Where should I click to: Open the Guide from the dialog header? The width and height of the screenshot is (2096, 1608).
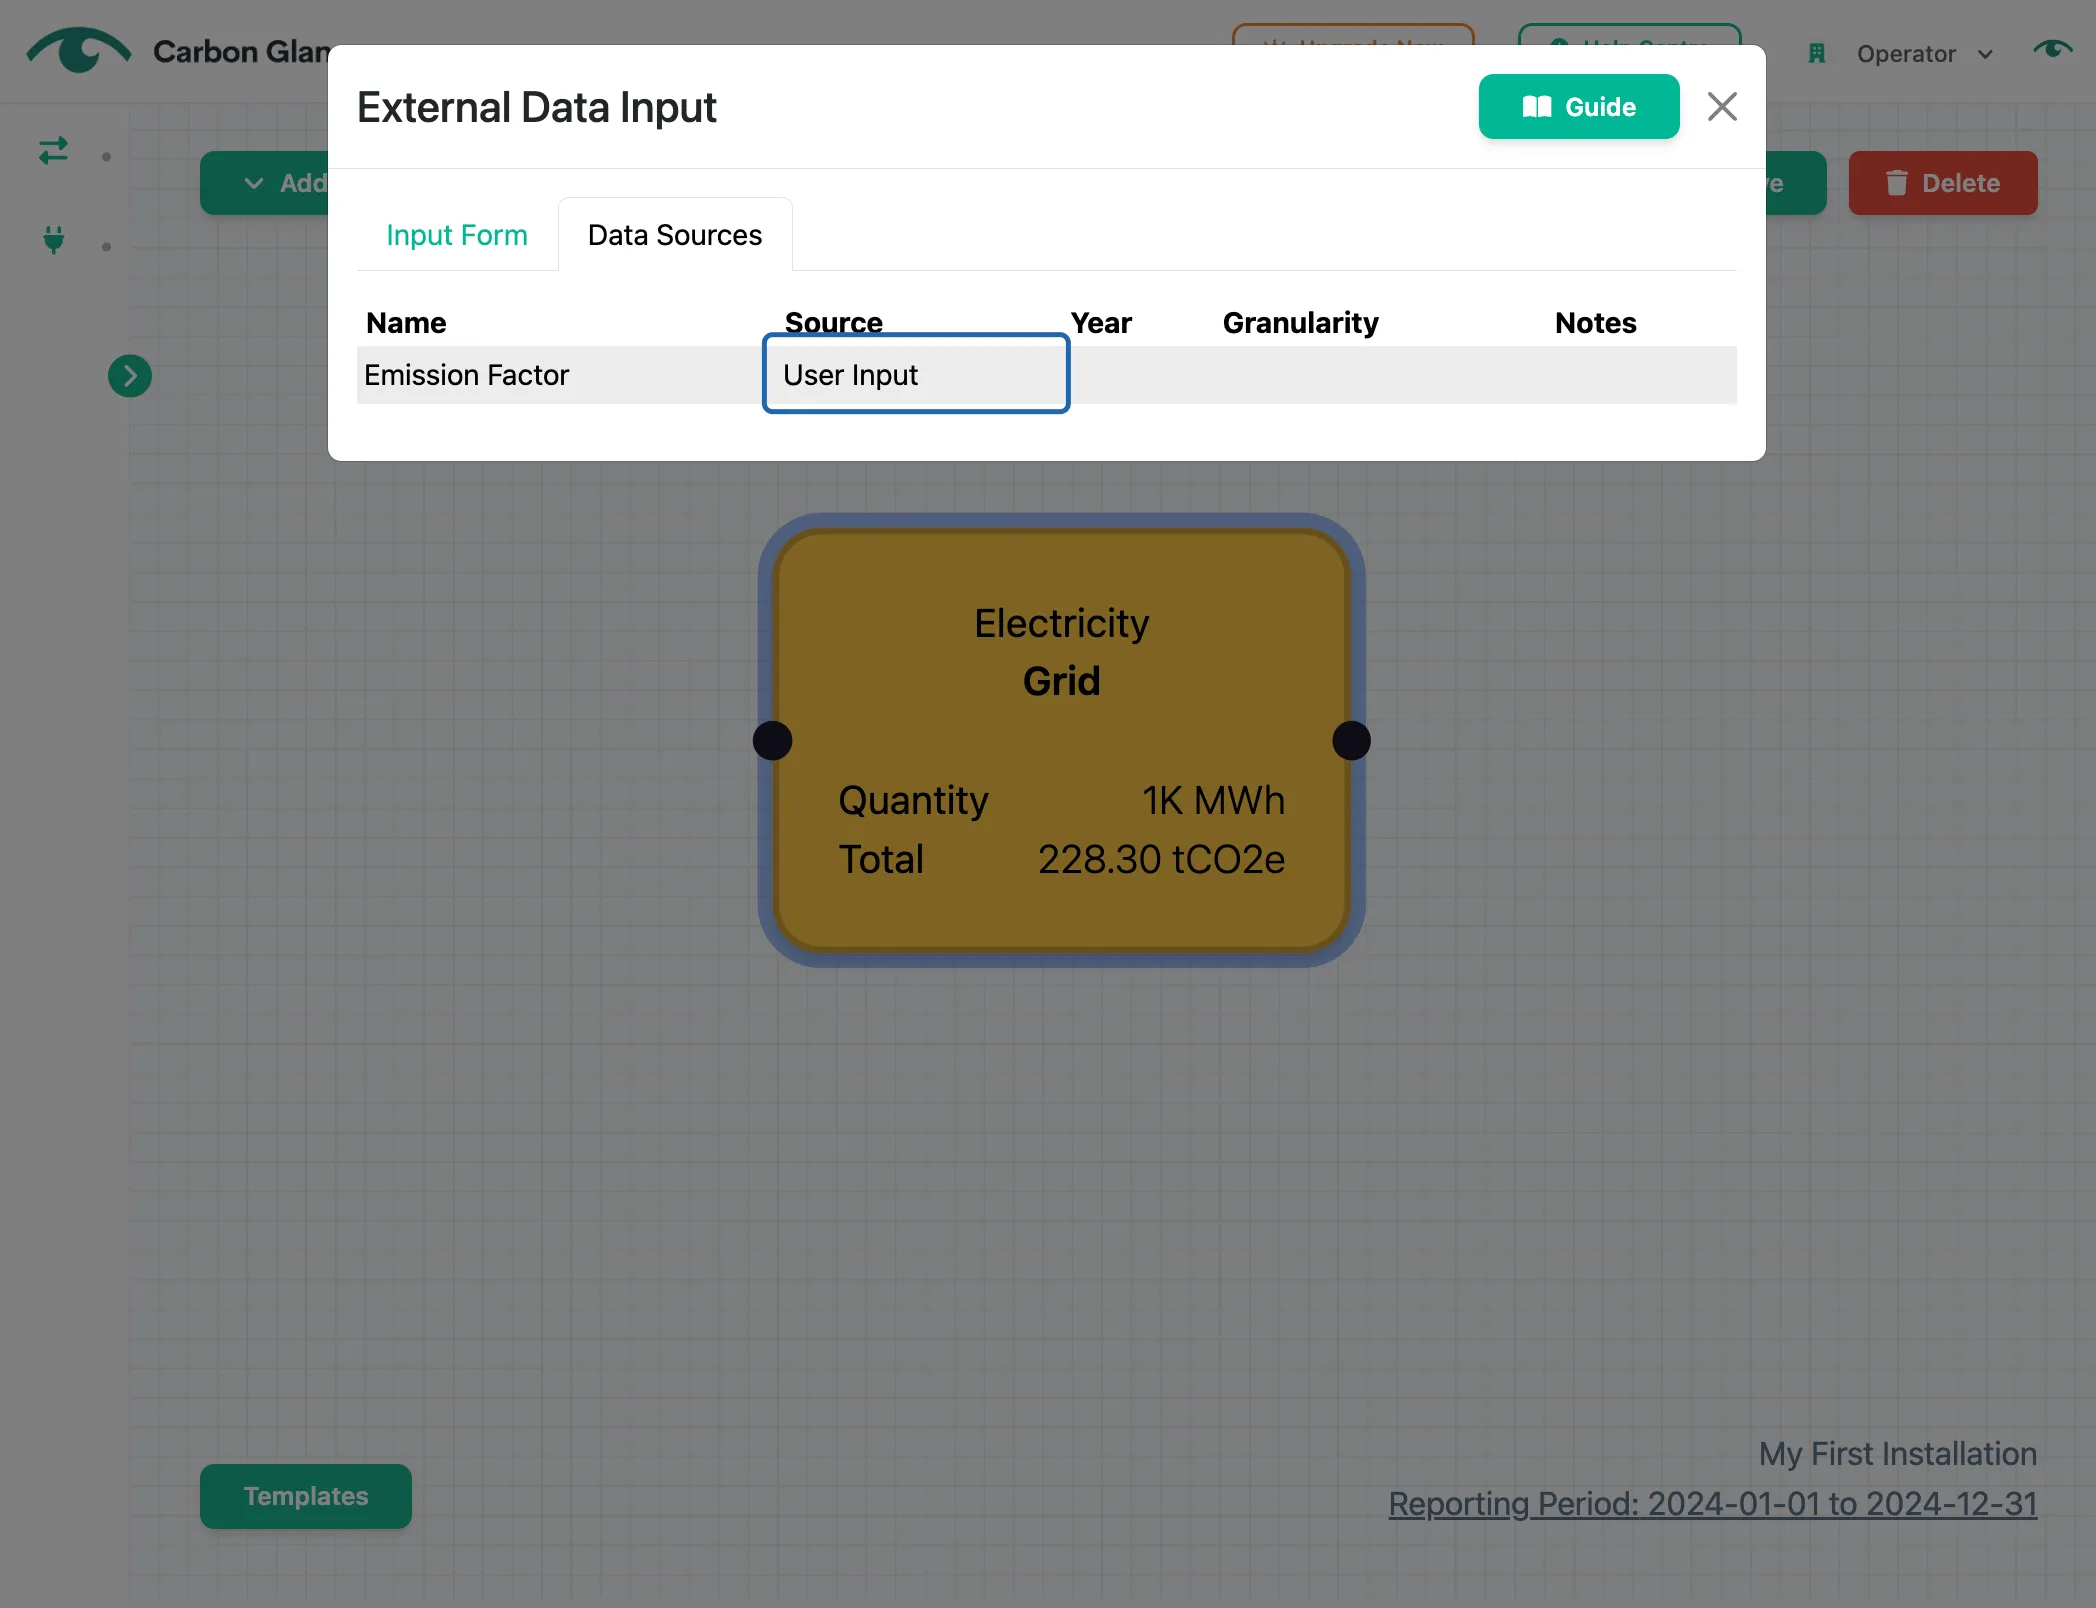(x=1578, y=107)
